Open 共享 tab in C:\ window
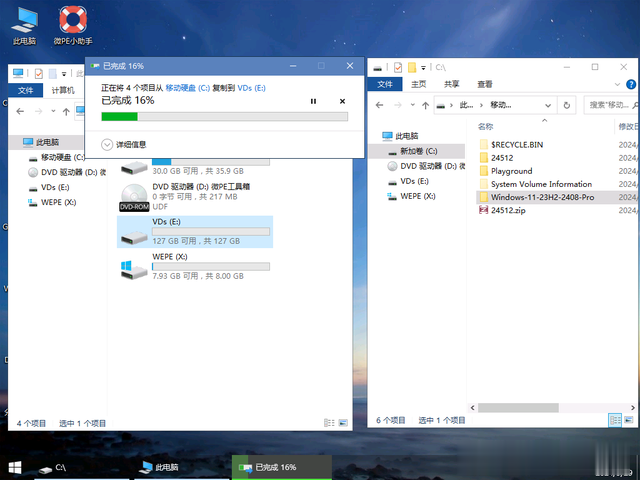 pos(451,84)
